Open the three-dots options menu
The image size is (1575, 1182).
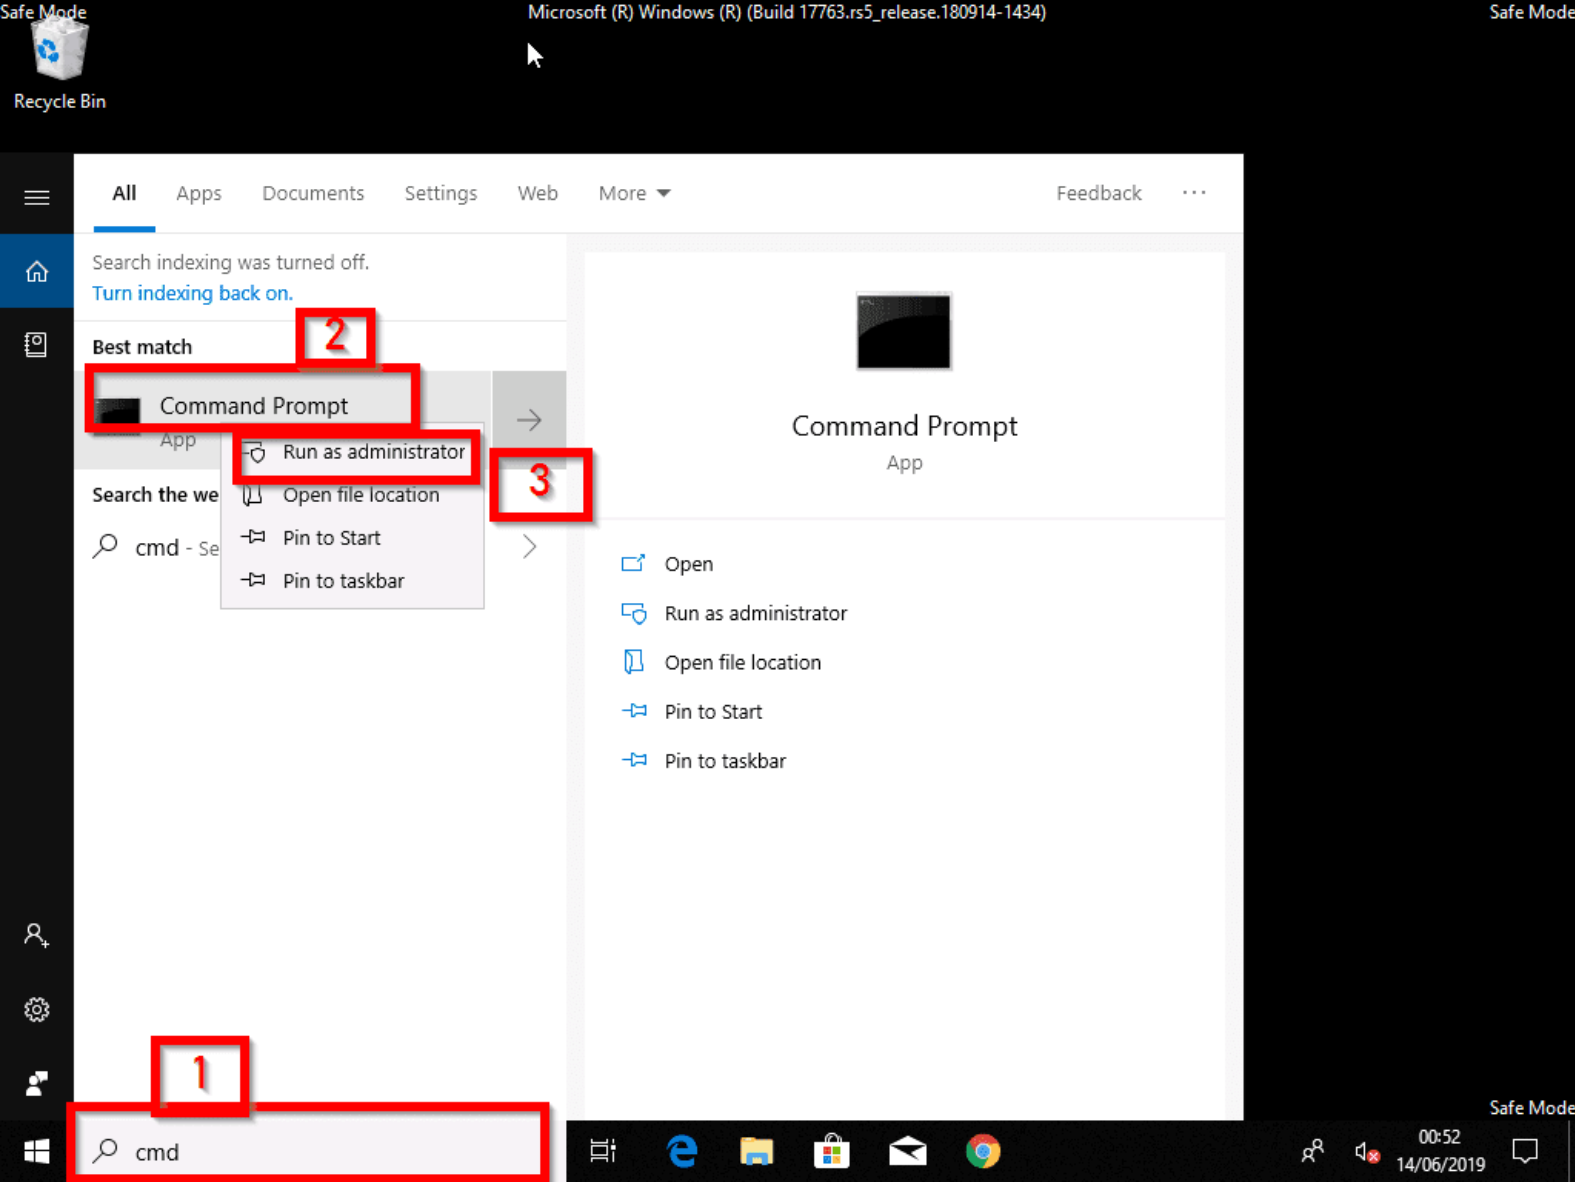pos(1194,193)
